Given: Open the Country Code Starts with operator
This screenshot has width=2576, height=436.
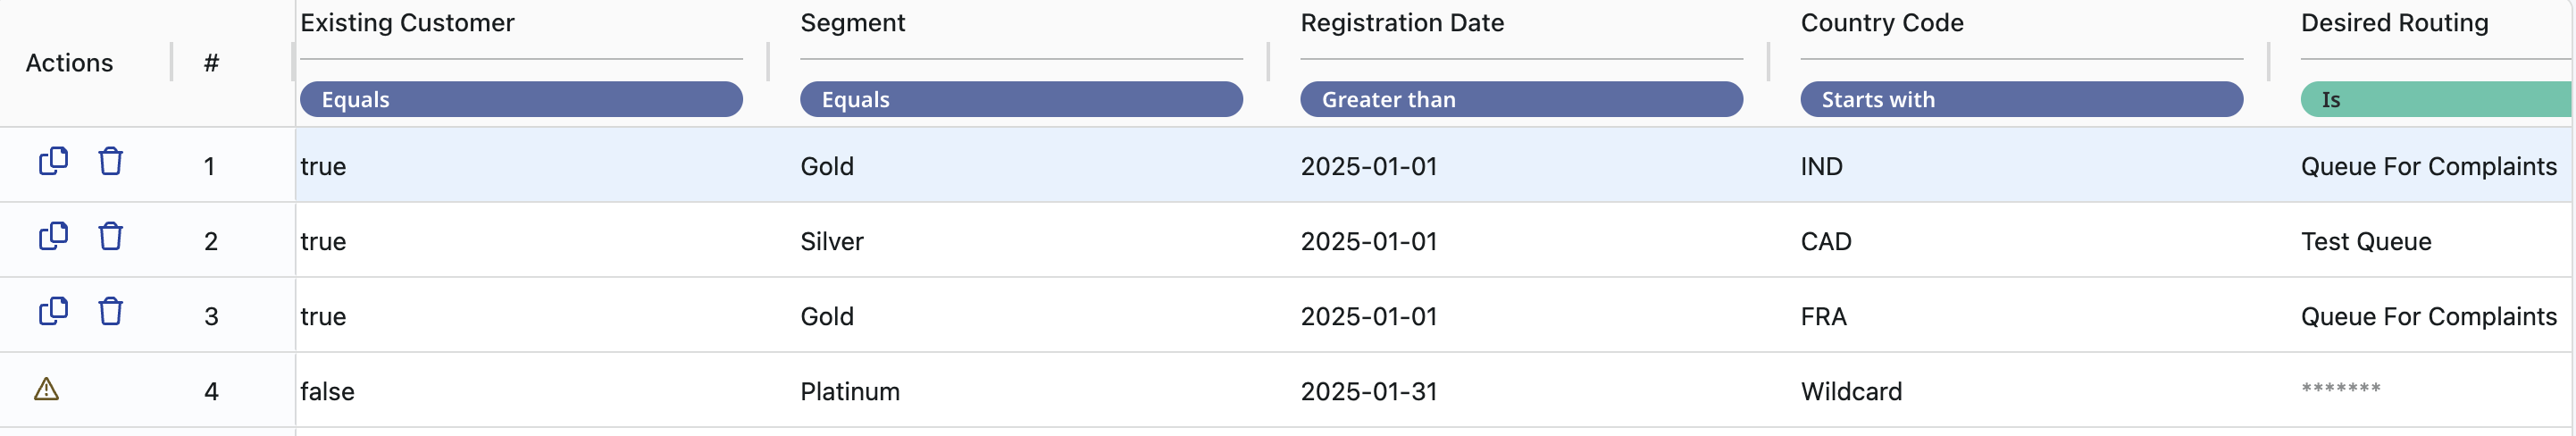Looking at the screenshot, I should [x=2020, y=100].
